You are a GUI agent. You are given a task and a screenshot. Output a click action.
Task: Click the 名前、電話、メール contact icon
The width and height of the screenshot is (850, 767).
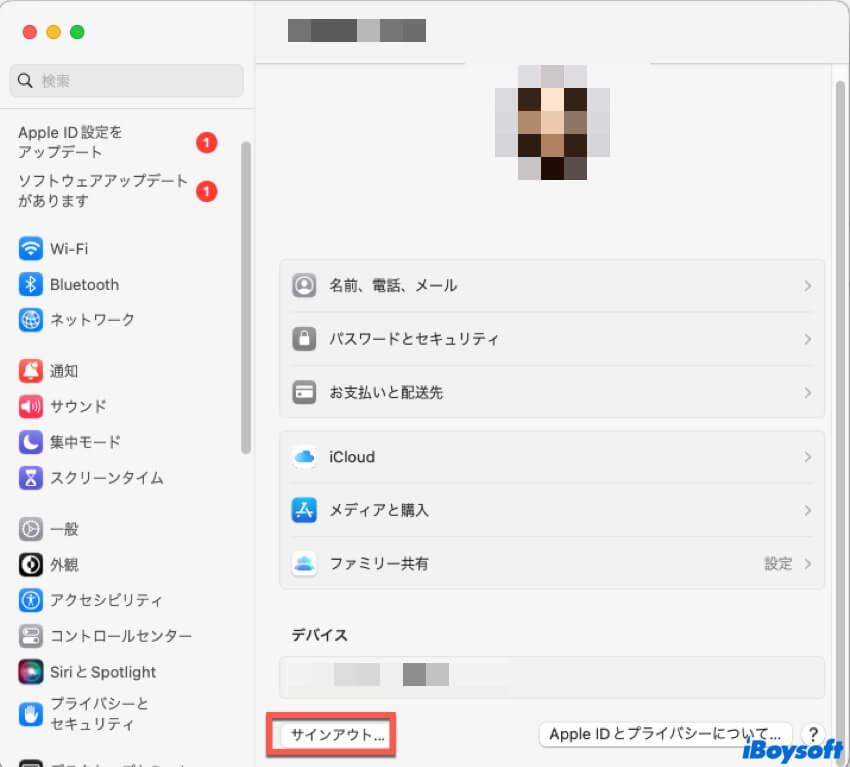[304, 285]
